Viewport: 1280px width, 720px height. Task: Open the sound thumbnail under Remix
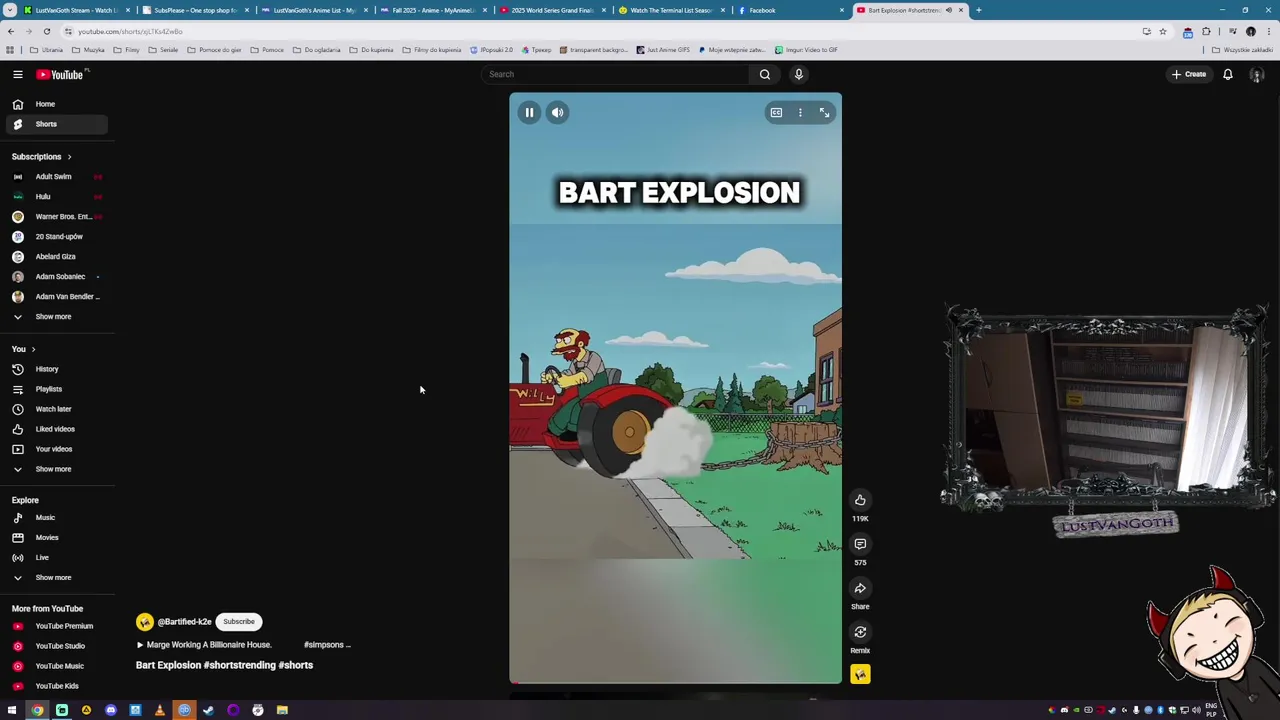coord(860,675)
